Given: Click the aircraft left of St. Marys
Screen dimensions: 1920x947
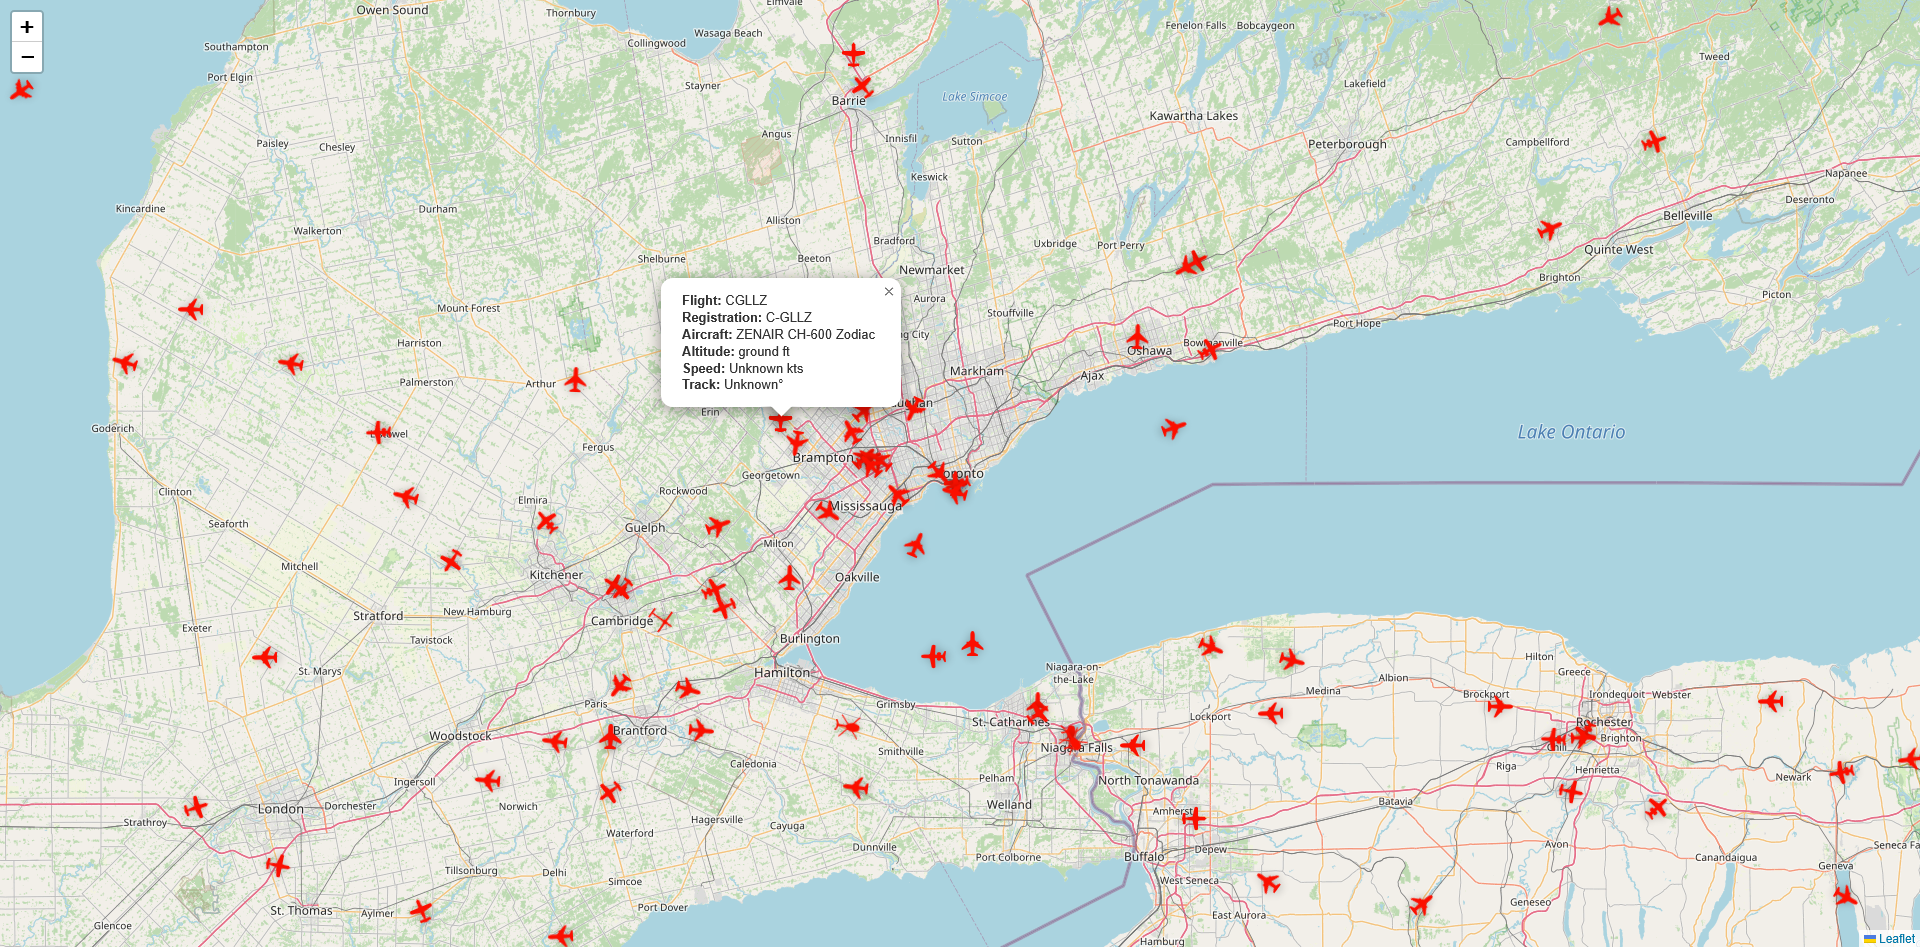Looking at the screenshot, I should click(265, 657).
